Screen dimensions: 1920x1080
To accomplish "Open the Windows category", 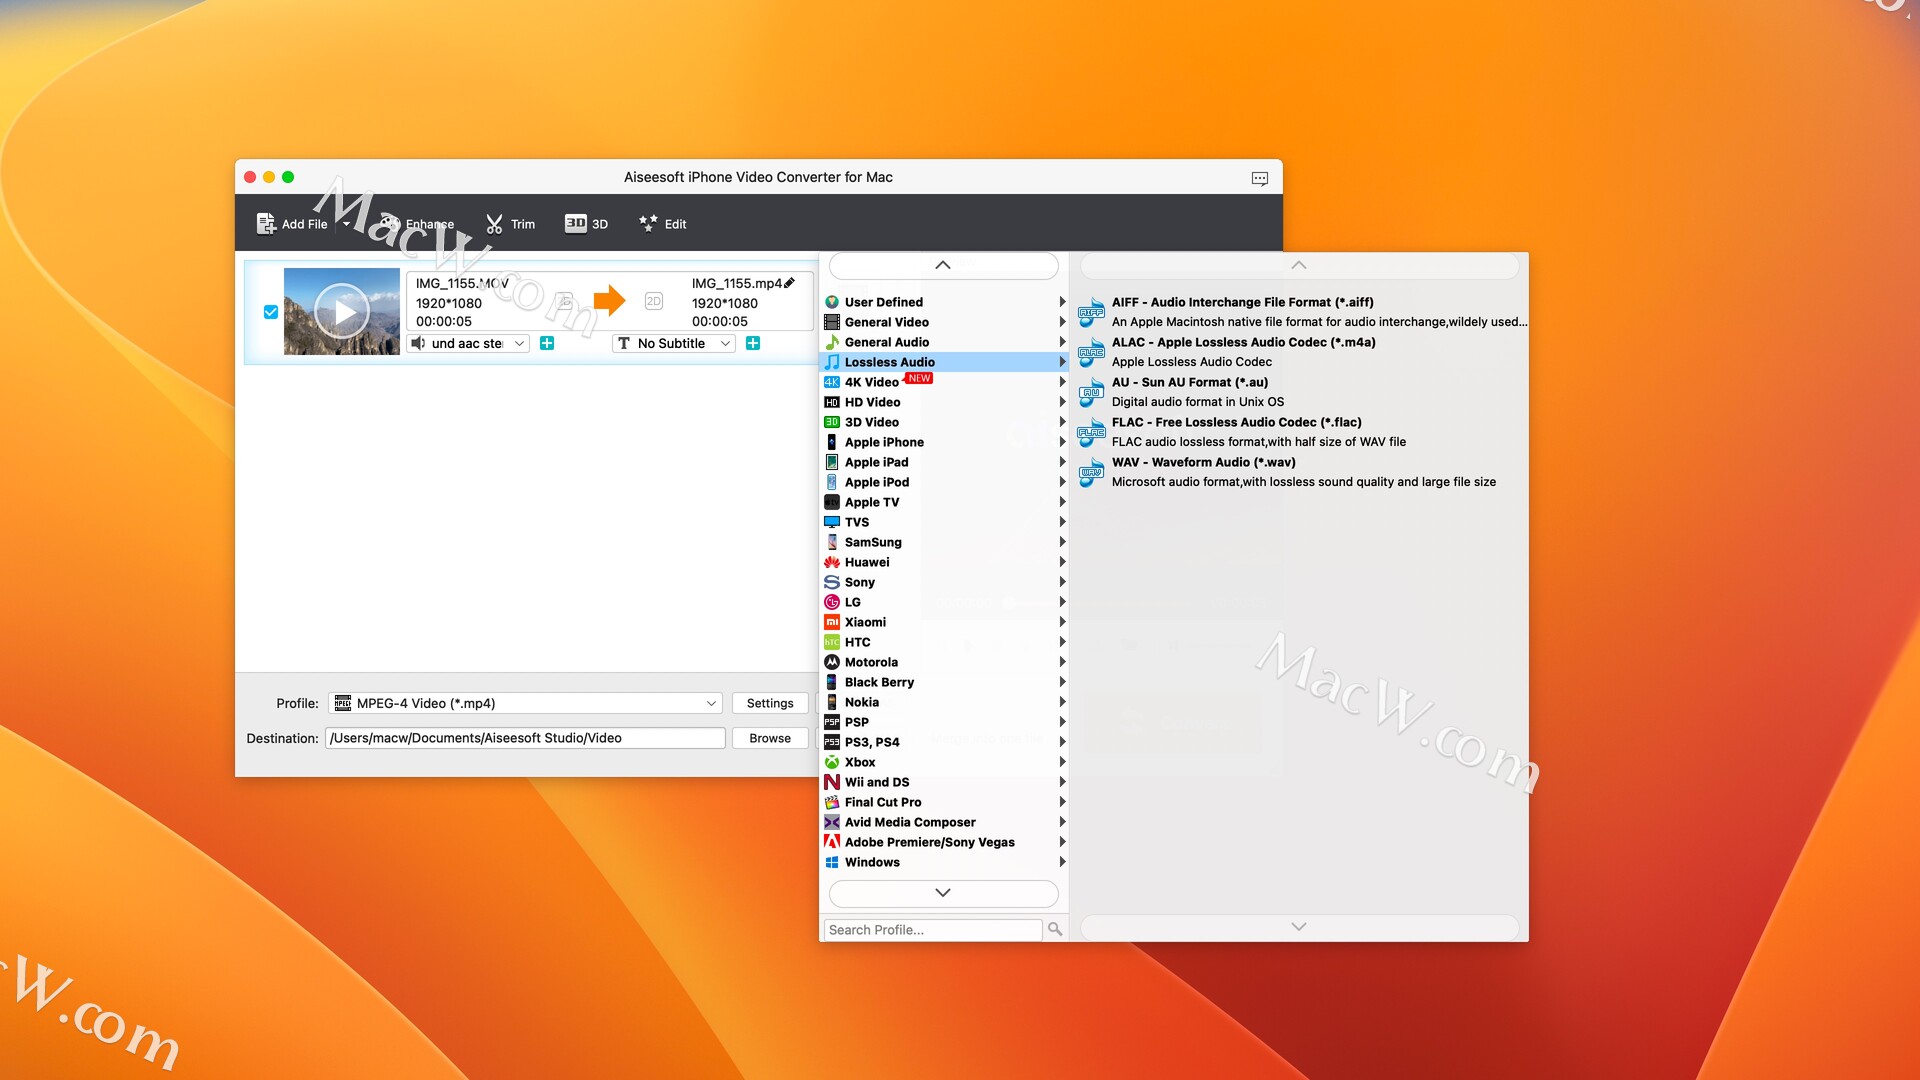I will (x=944, y=862).
